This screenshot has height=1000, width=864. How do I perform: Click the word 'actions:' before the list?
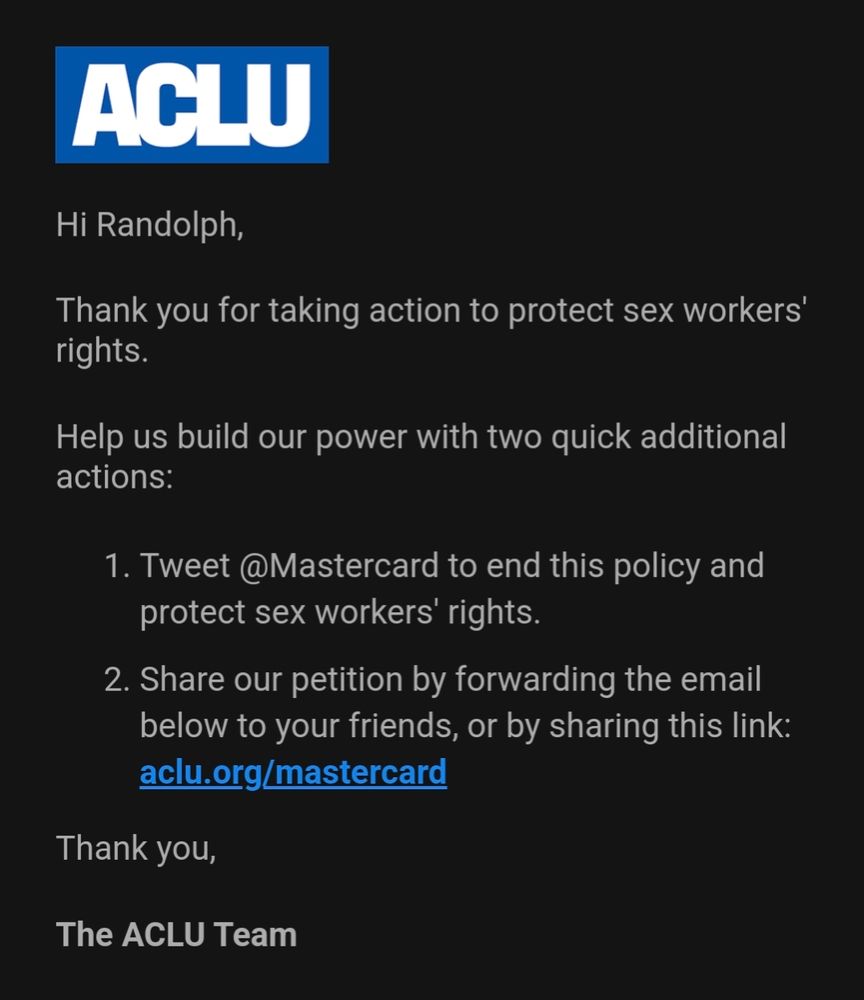pyautogui.click(x=115, y=476)
